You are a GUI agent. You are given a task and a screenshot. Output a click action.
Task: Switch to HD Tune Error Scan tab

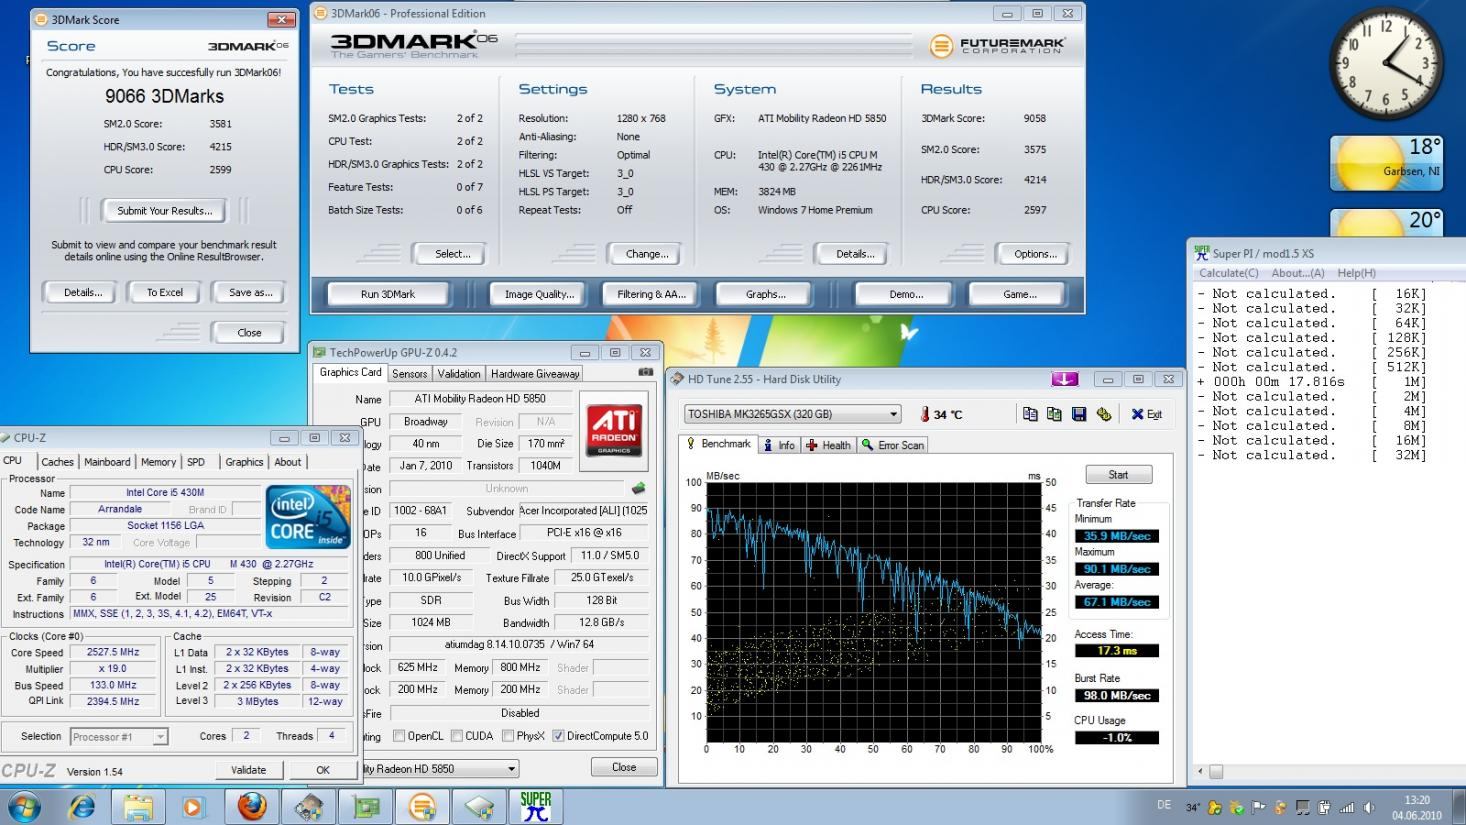click(x=893, y=445)
